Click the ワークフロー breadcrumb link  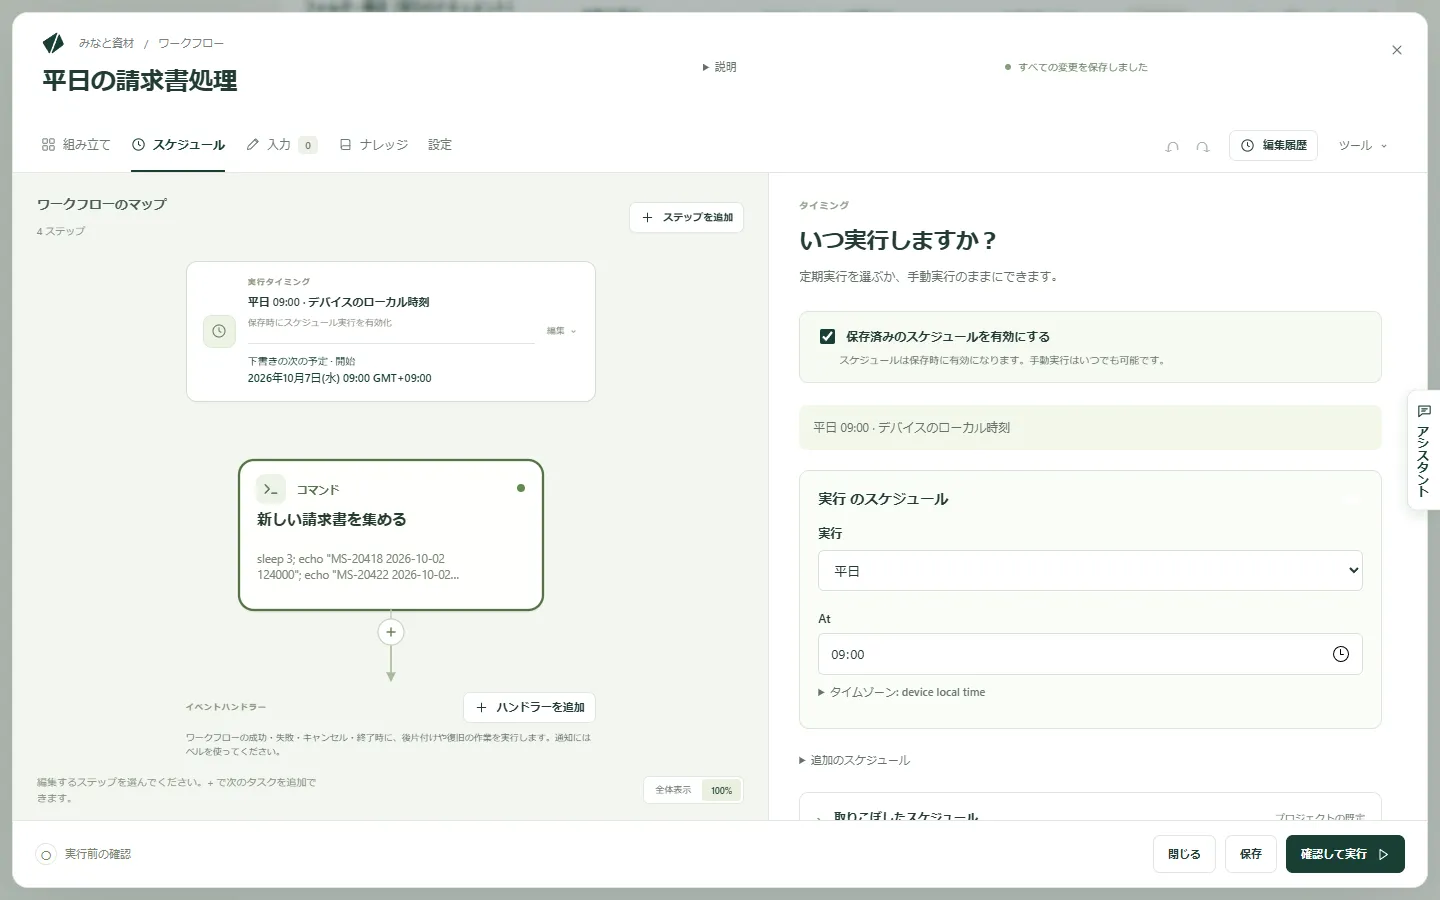(x=191, y=43)
